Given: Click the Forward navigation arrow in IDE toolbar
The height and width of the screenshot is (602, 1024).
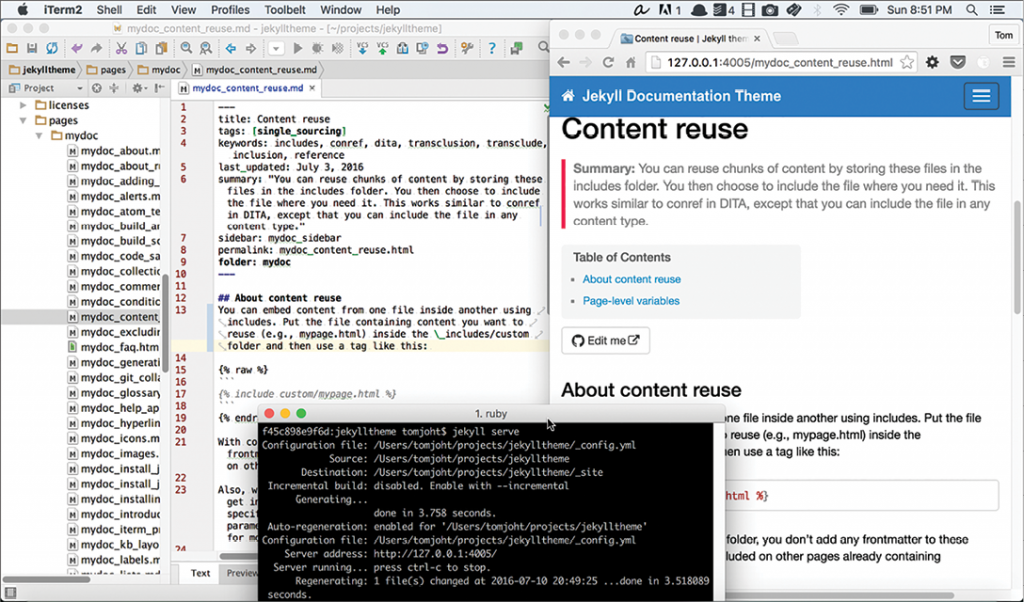Looking at the screenshot, I should [x=251, y=48].
